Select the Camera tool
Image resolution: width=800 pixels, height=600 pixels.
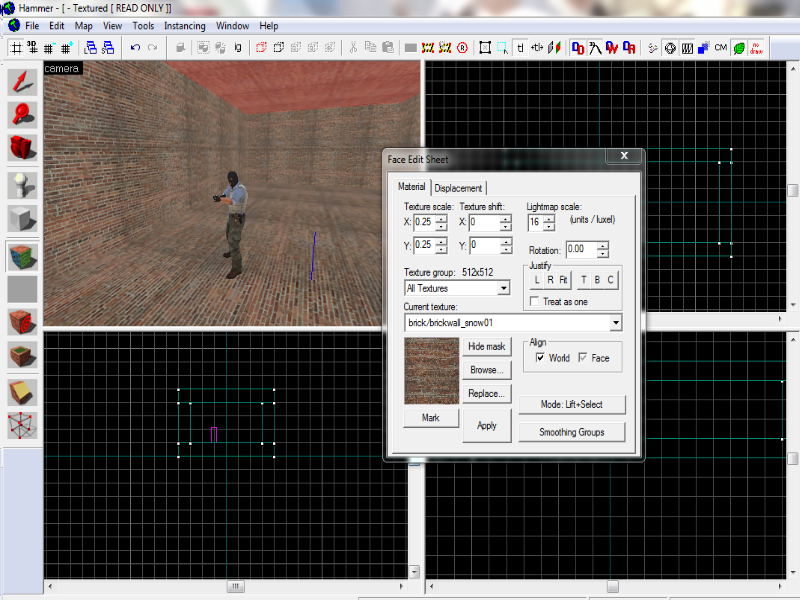pos(22,147)
